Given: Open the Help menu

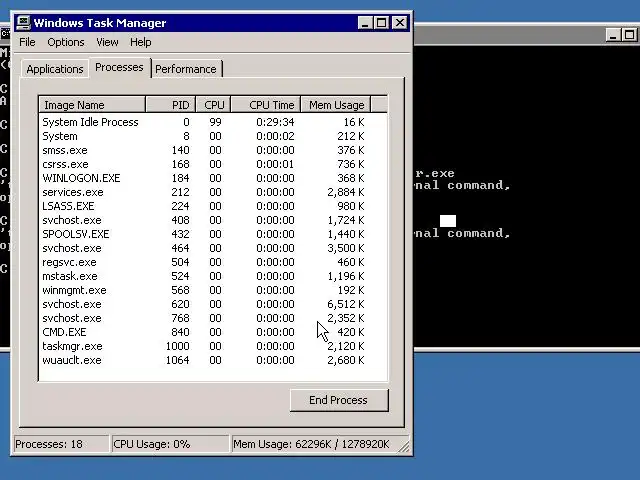Looking at the screenshot, I should [141, 42].
